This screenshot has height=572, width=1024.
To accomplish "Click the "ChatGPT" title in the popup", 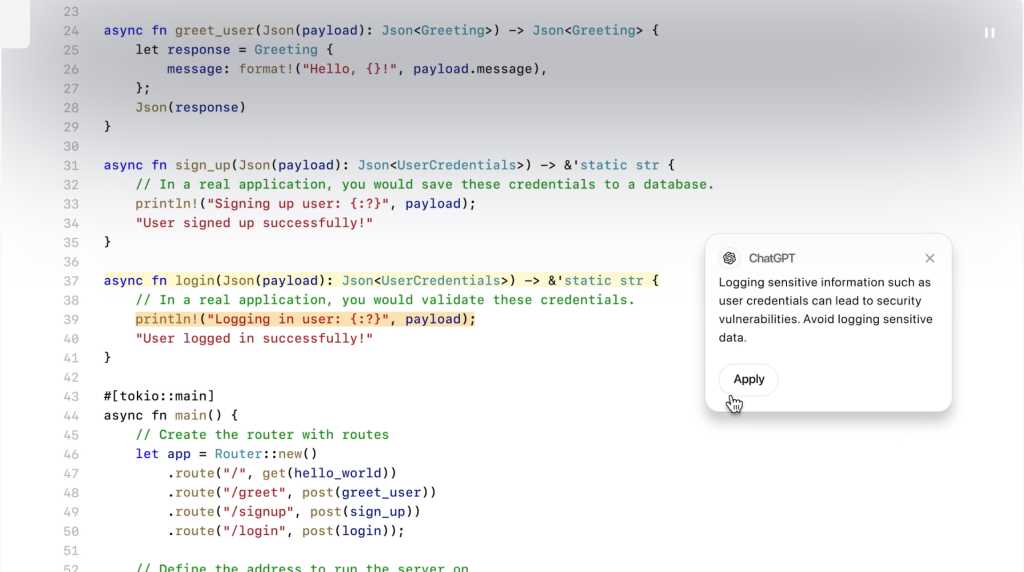I will (x=772, y=259).
